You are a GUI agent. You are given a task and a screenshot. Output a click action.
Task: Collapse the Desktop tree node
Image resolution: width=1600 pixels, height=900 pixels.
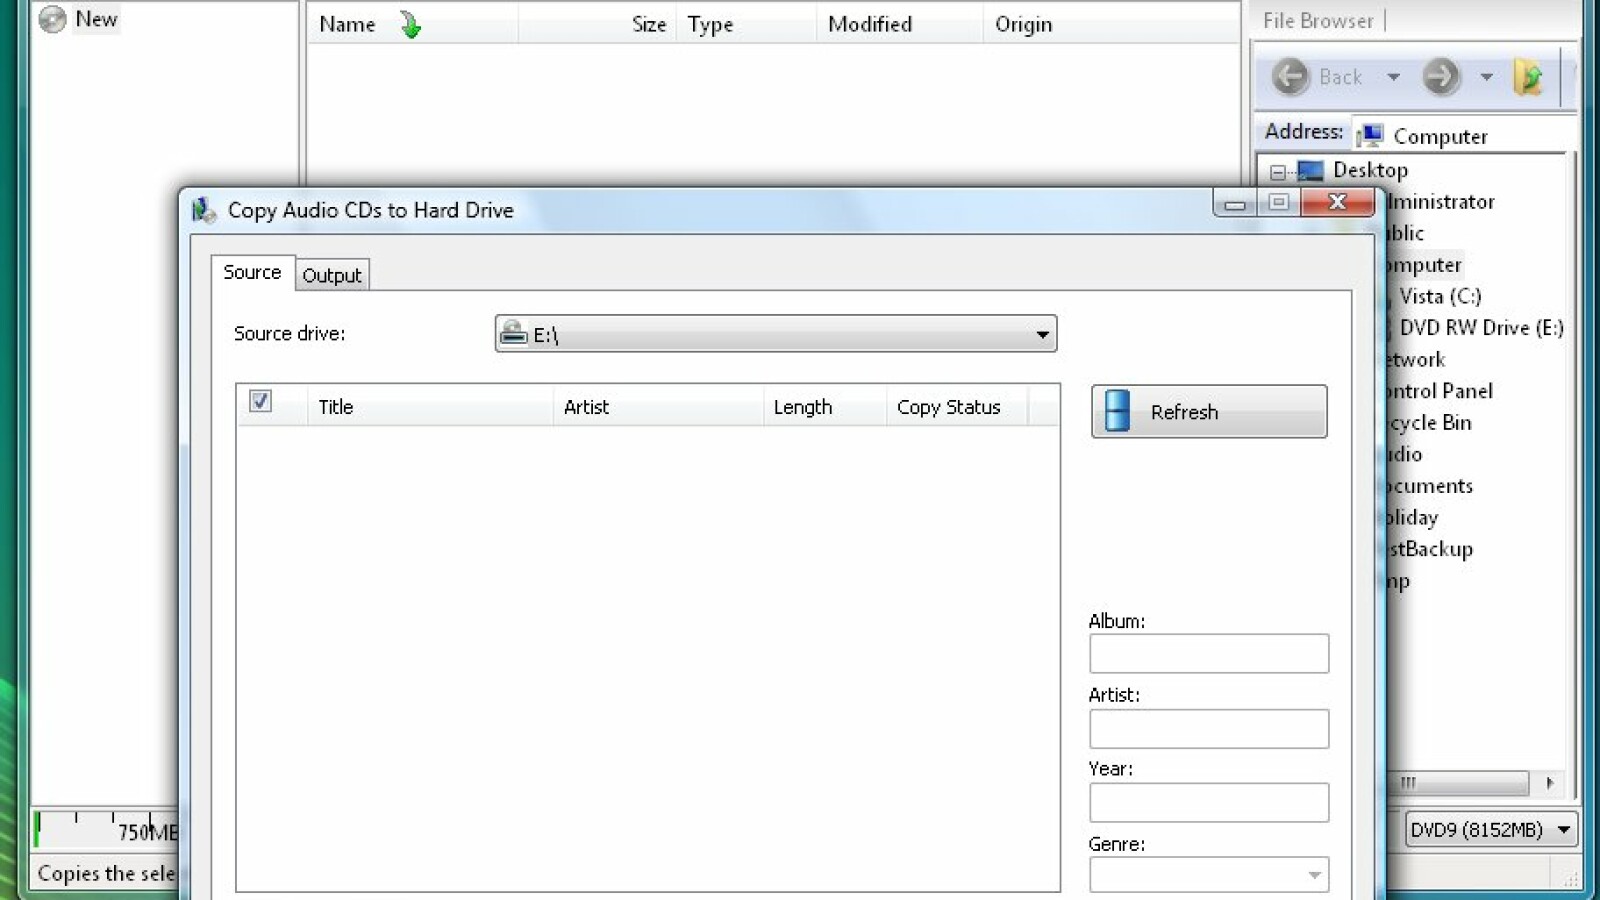click(1277, 172)
